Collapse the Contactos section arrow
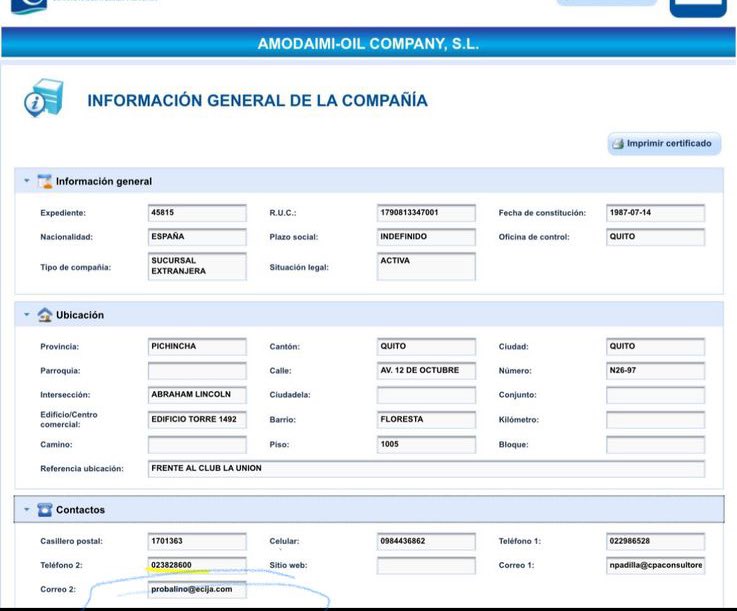Viewport: 737px width, 611px height. click(27, 509)
